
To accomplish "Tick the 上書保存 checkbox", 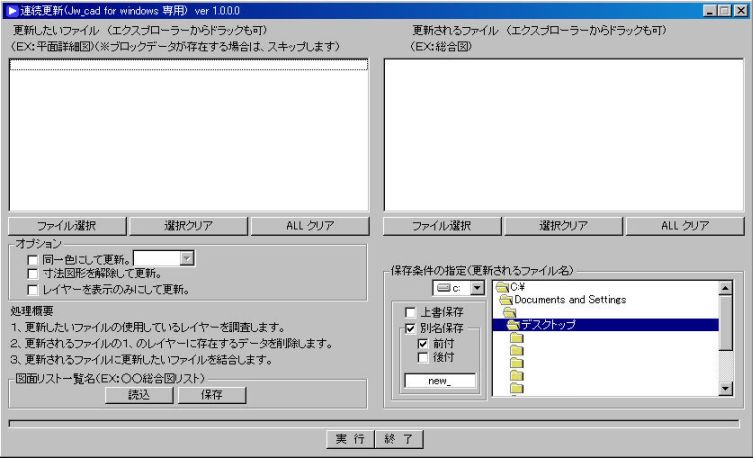I will click(x=410, y=313).
